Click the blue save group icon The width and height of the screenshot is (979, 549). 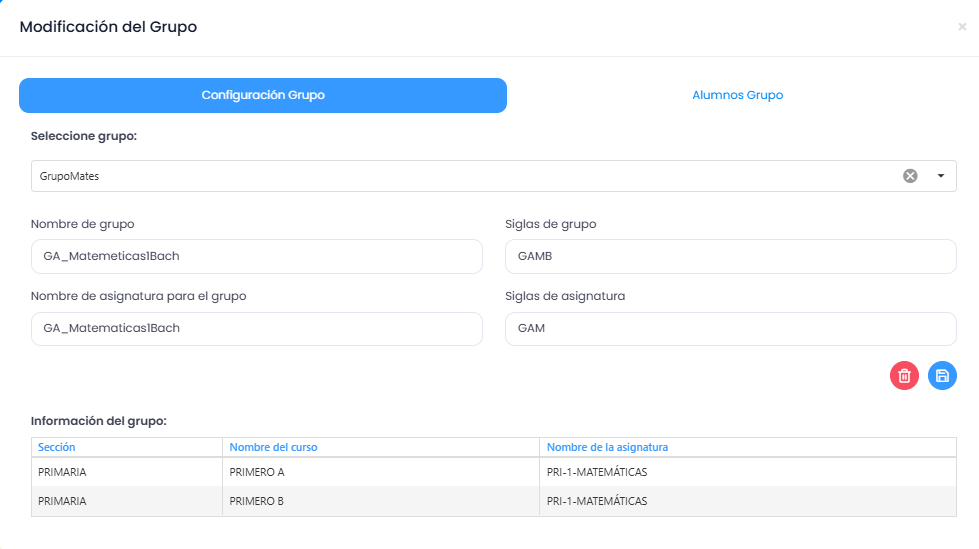click(x=942, y=376)
